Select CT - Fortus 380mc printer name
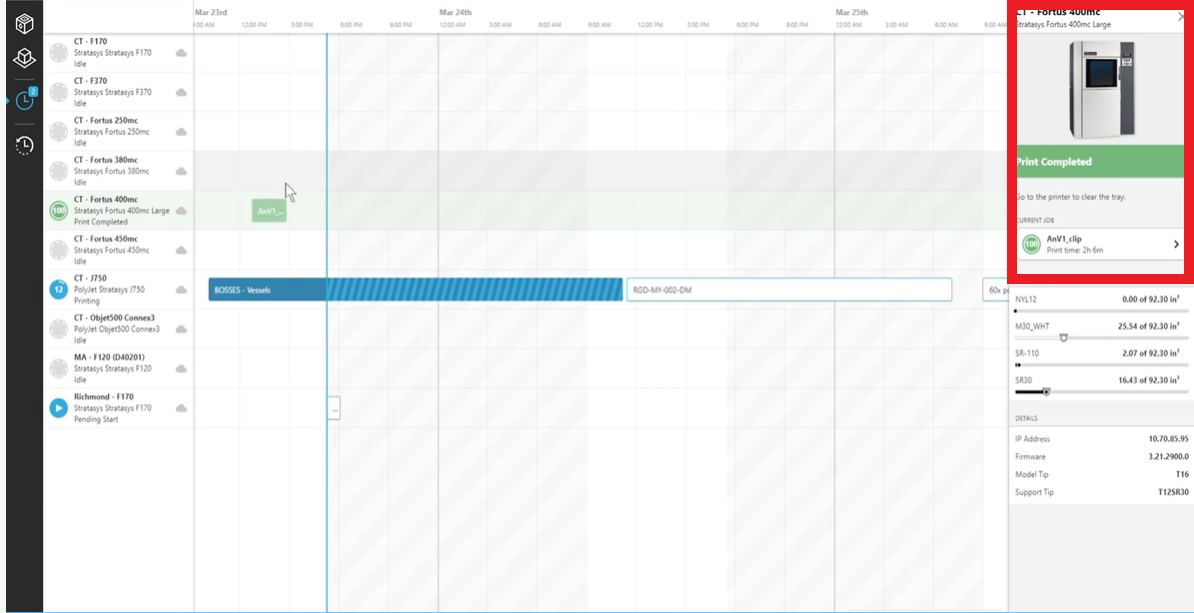This screenshot has height=613, width=1194. pyautogui.click(x=106, y=160)
